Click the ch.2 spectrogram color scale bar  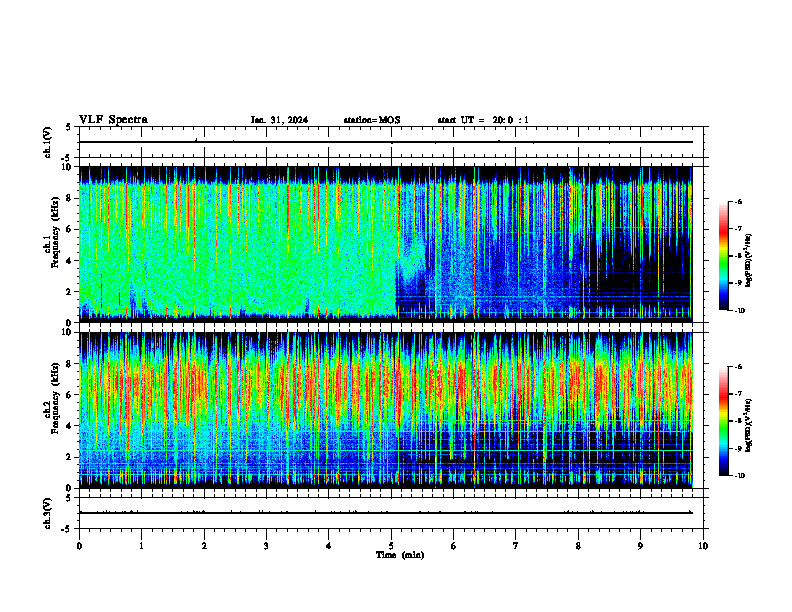tap(724, 421)
